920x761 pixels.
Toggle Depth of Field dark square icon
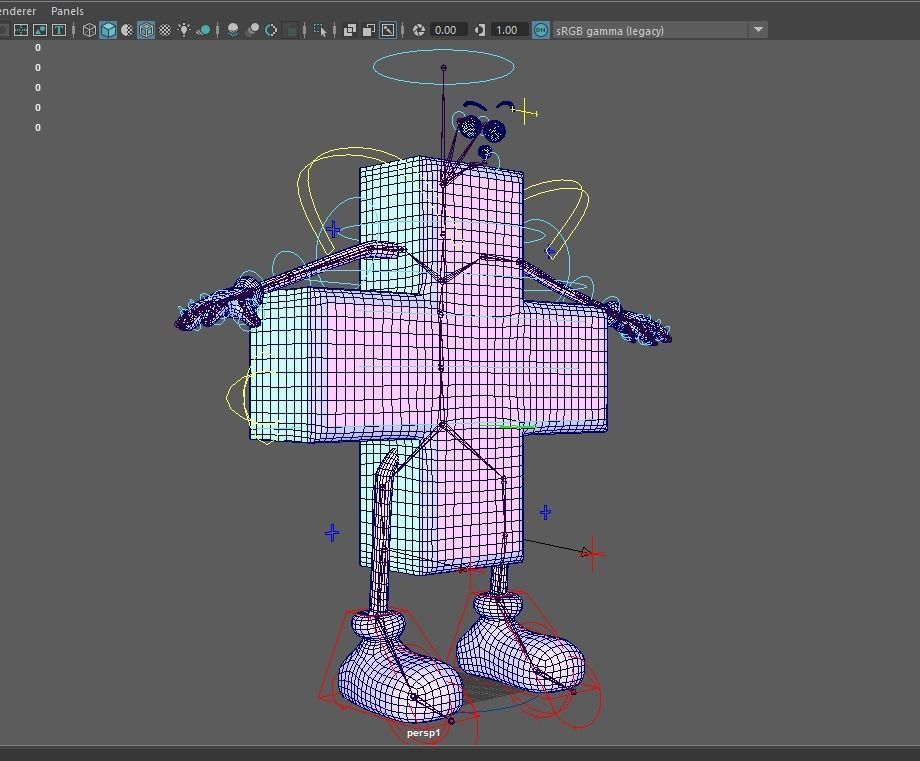(x=290, y=30)
